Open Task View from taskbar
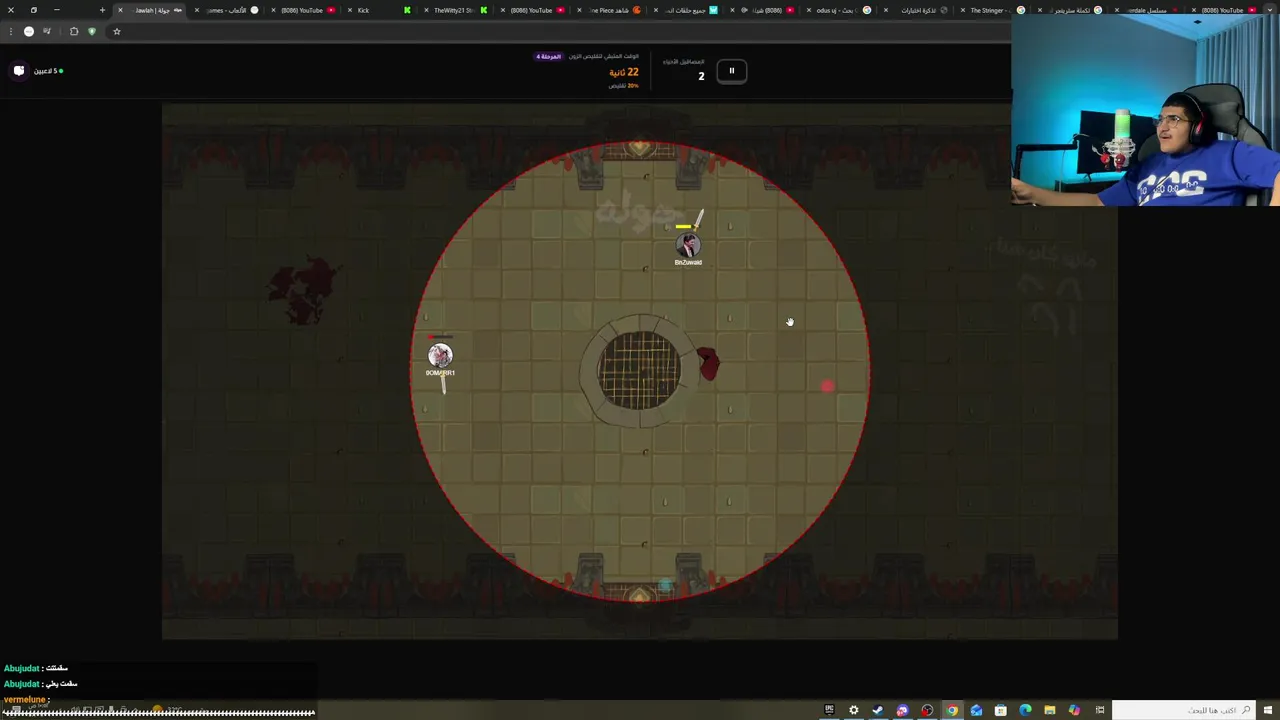This screenshot has height=720, width=1280. pyautogui.click(x=1100, y=710)
